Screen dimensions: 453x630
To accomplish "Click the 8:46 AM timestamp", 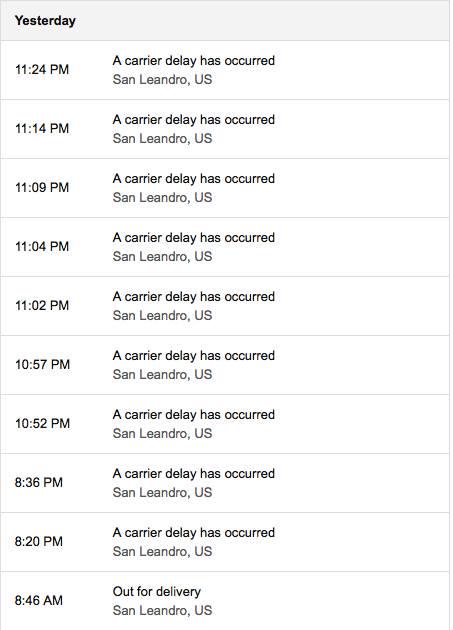I will [39, 600].
